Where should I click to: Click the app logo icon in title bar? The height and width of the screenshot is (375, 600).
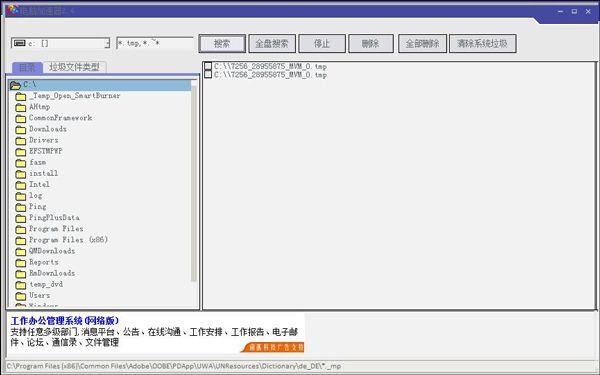(x=13, y=10)
